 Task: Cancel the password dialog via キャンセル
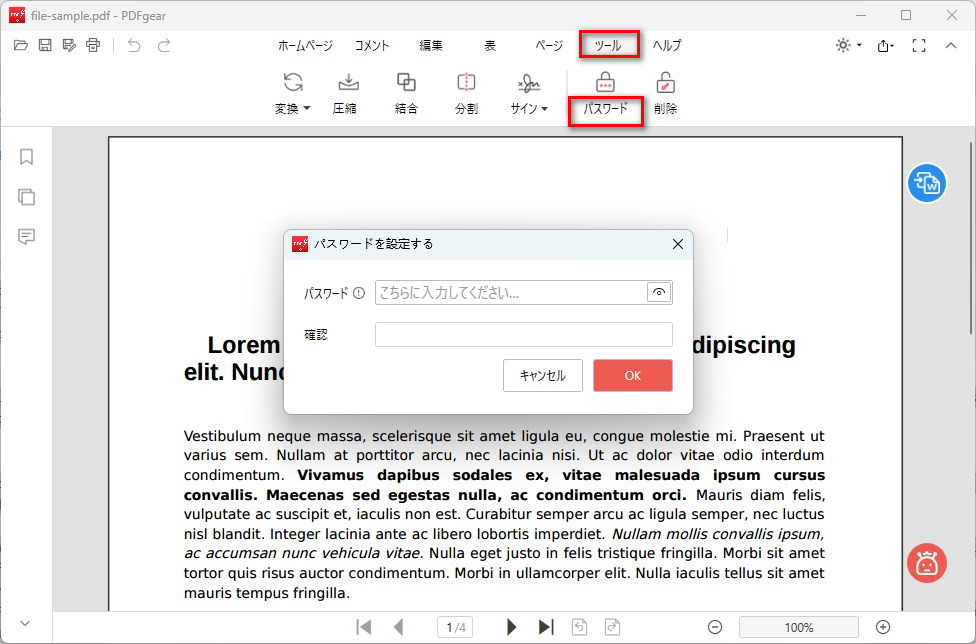tap(542, 375)
